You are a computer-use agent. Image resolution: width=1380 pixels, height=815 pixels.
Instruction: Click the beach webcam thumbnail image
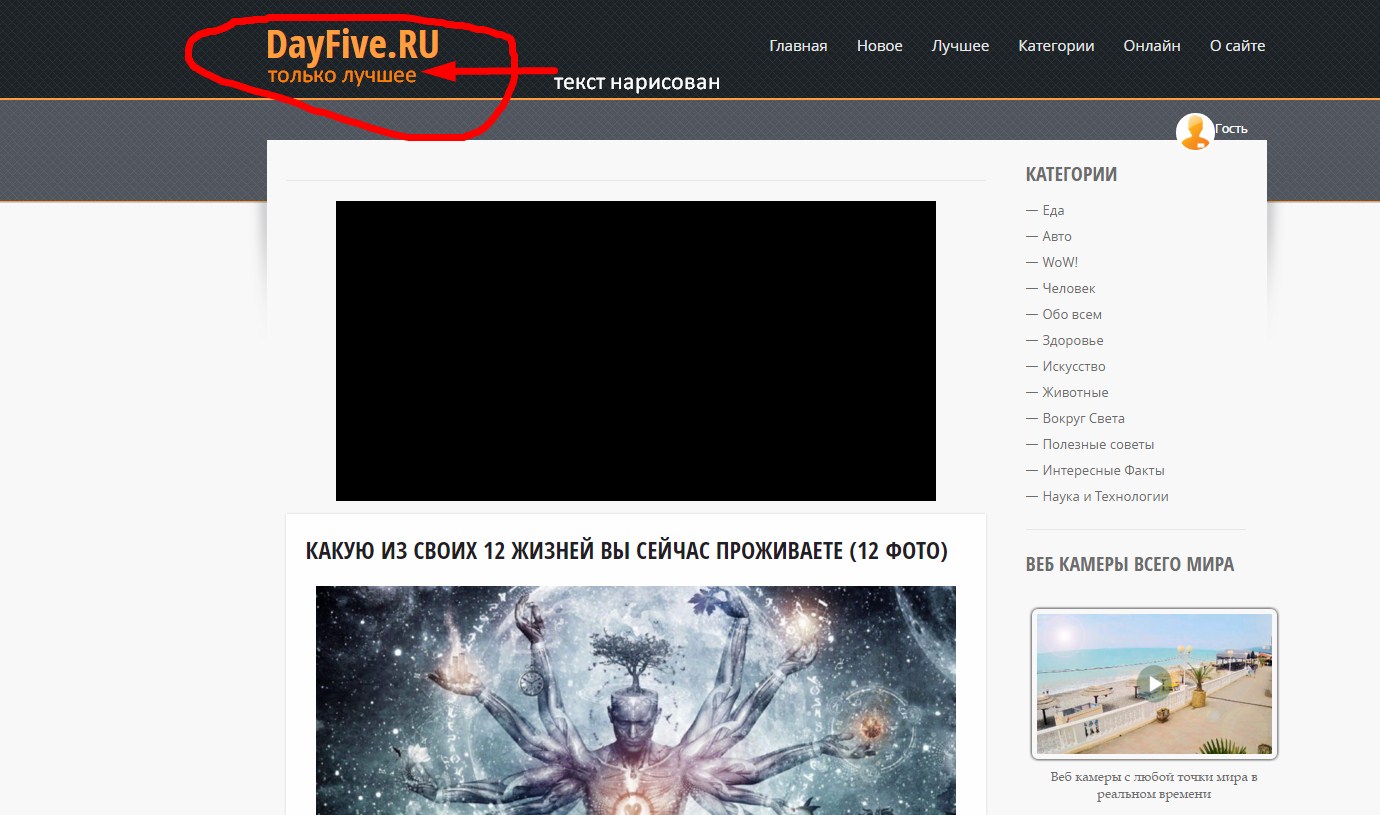point(1155,684)
